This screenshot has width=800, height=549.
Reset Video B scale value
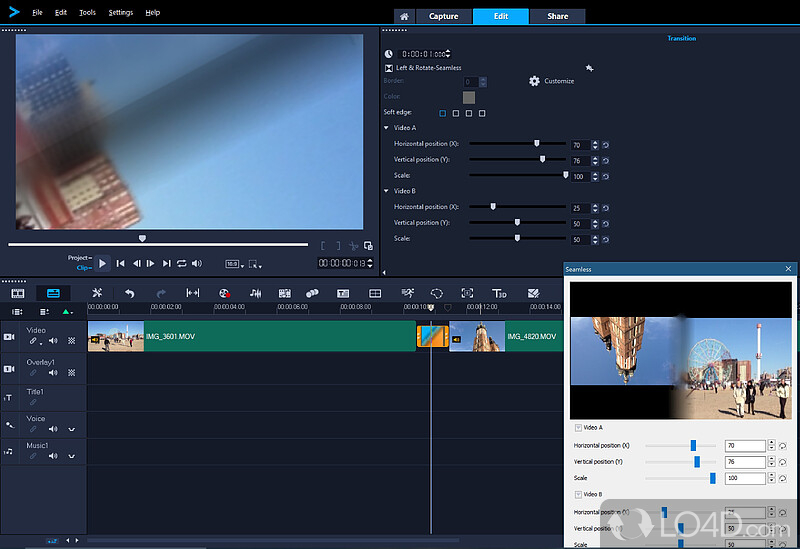coord(606,239)
